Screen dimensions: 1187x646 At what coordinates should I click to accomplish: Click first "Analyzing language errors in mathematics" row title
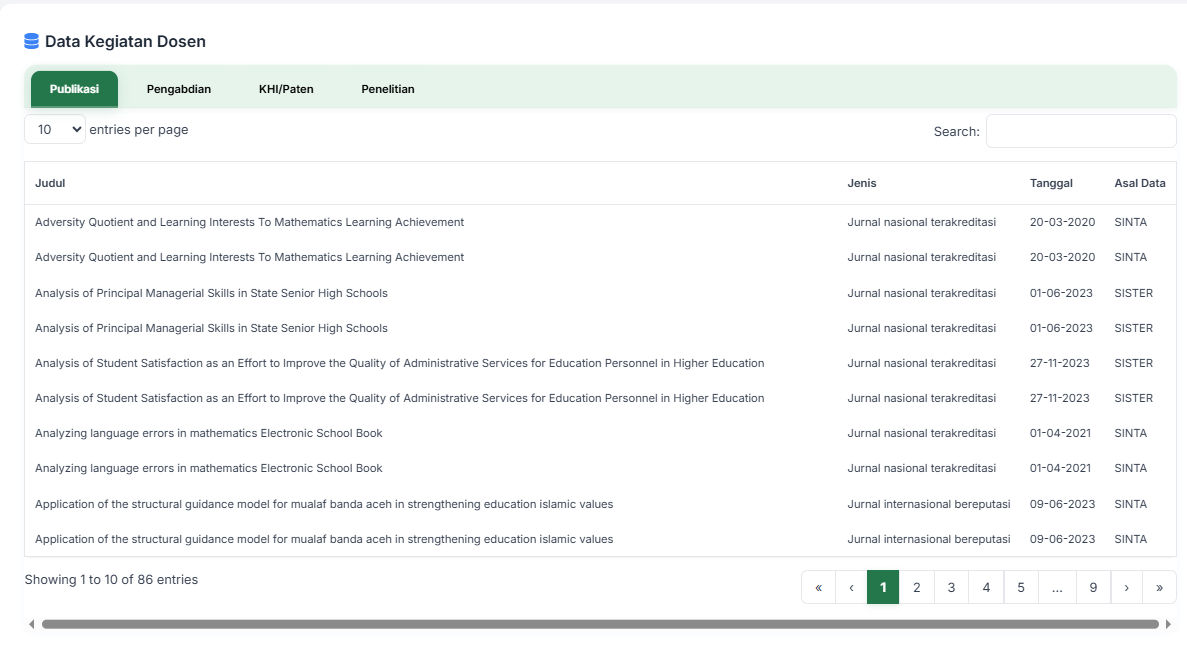(208, 433)
